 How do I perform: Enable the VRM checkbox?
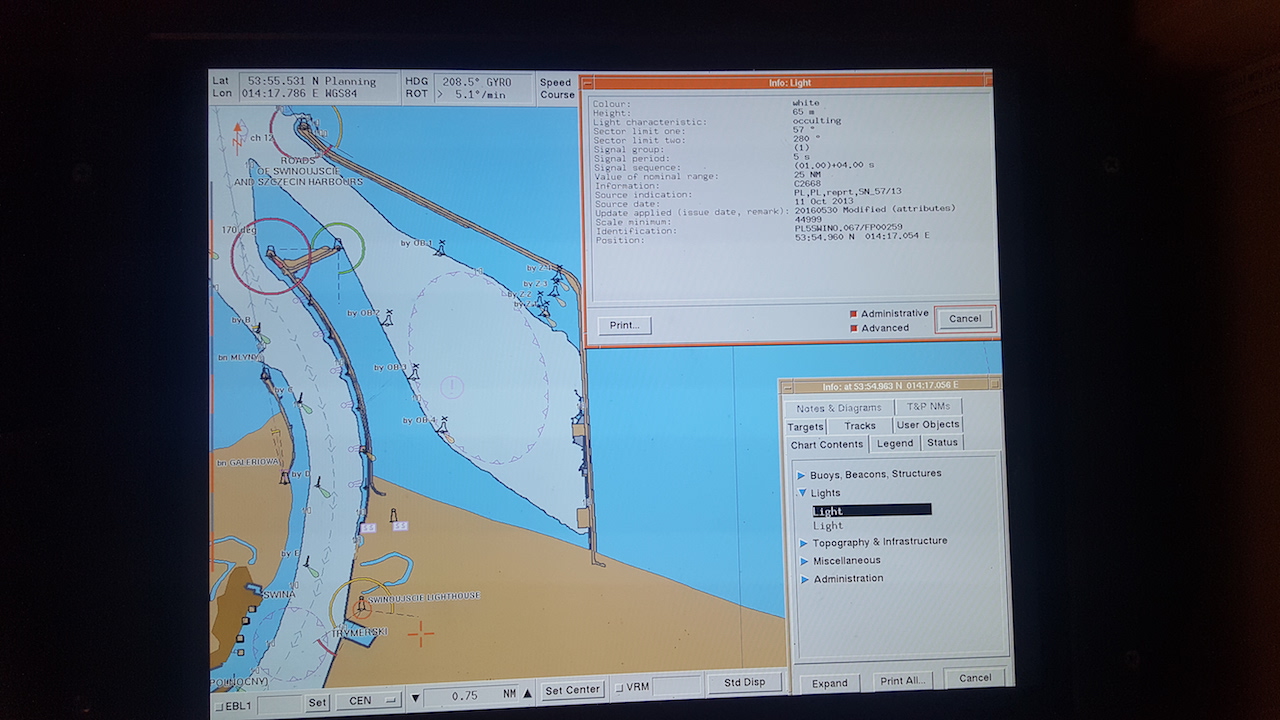(619, 687)
